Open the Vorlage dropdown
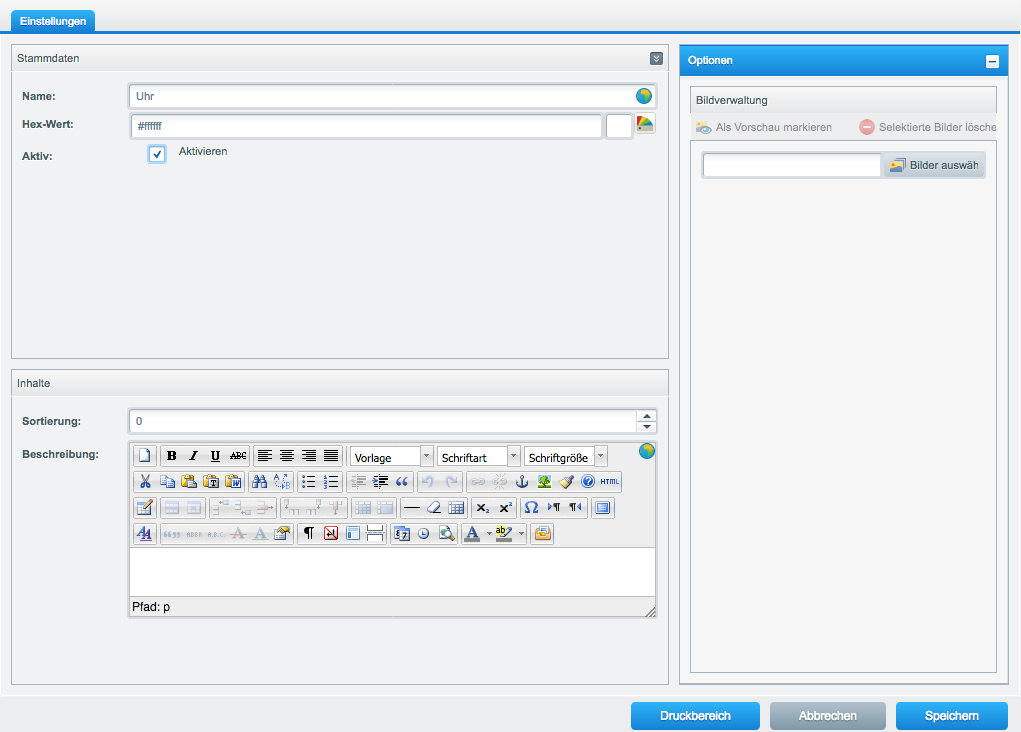Viewport: 1021px width, 732px height. (427, 456)
